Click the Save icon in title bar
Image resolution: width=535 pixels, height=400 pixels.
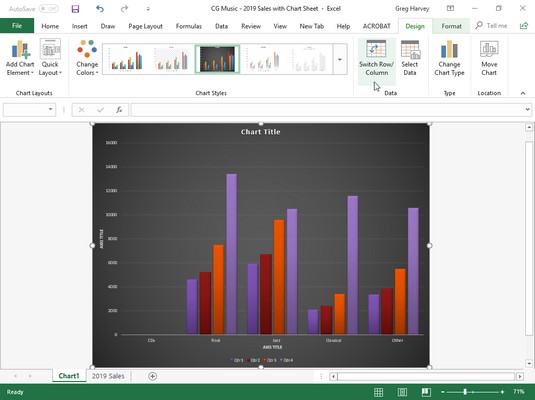[x=75, y=9]
